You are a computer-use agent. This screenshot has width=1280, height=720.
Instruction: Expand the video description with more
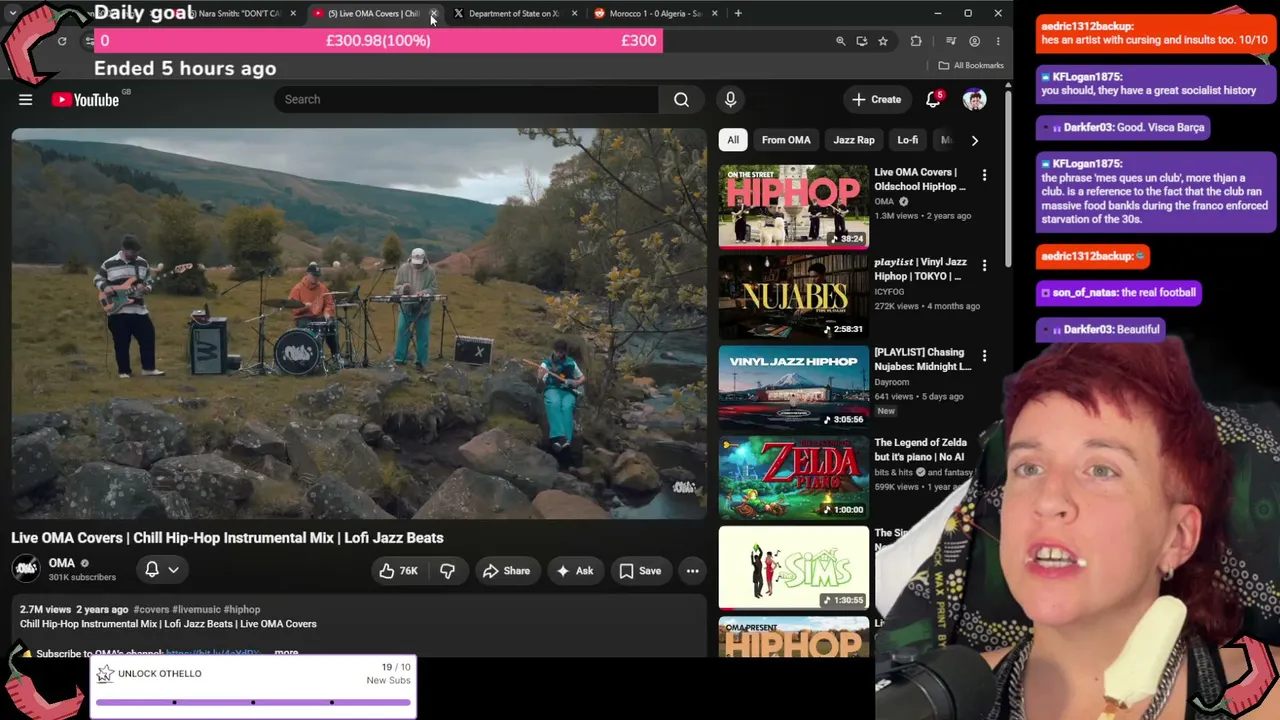[286, 653]
